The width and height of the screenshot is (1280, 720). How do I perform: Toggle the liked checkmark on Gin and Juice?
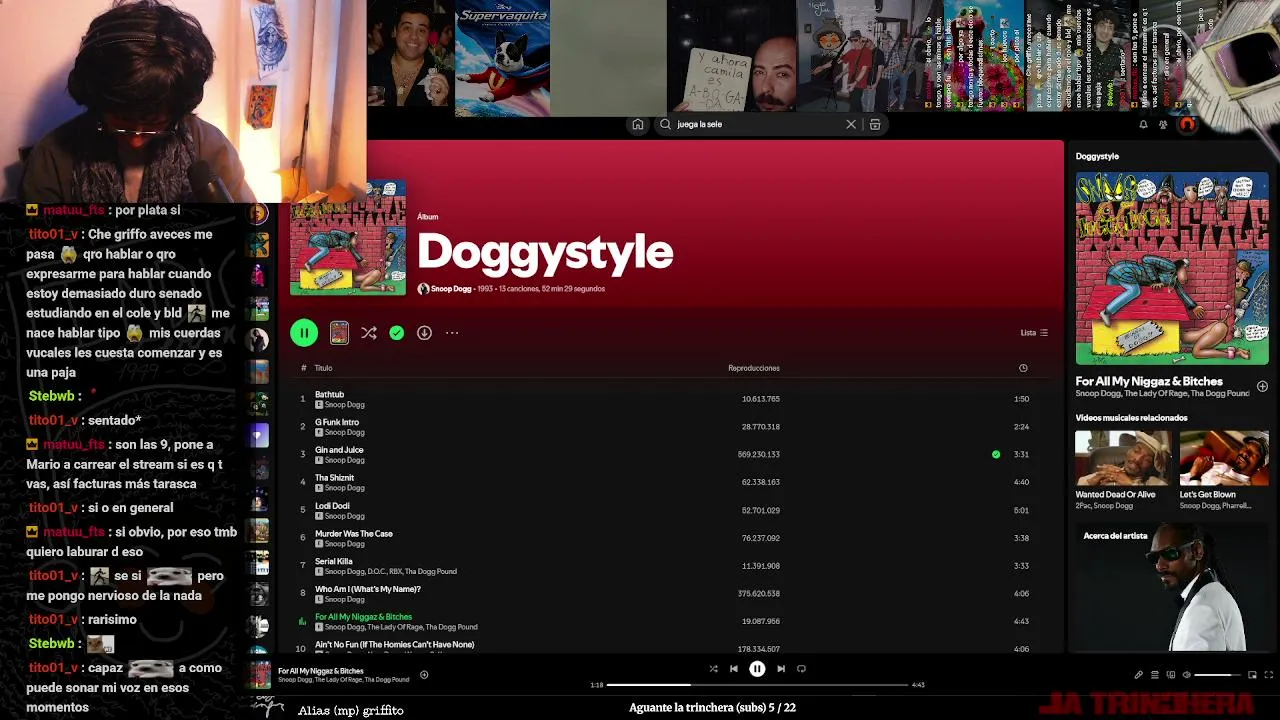click(996, 455)
